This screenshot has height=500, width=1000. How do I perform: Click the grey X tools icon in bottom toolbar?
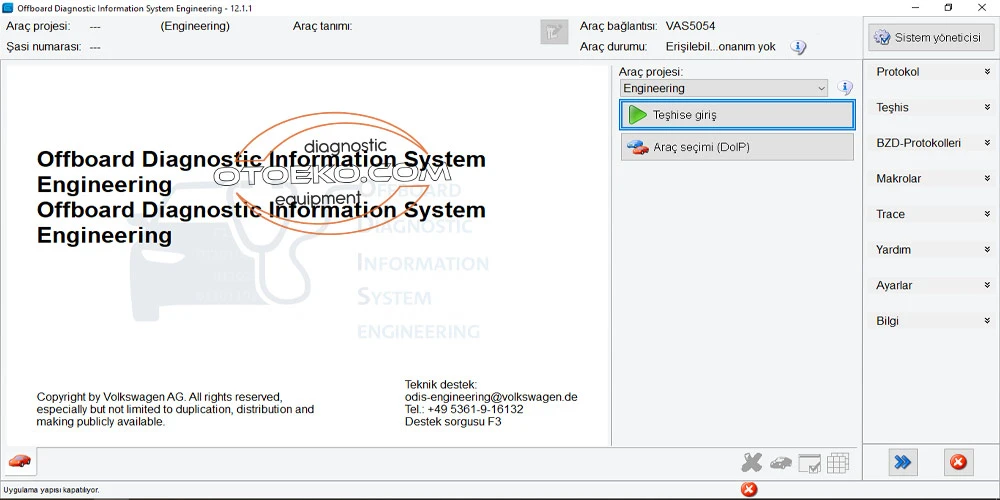coord(753,463)
